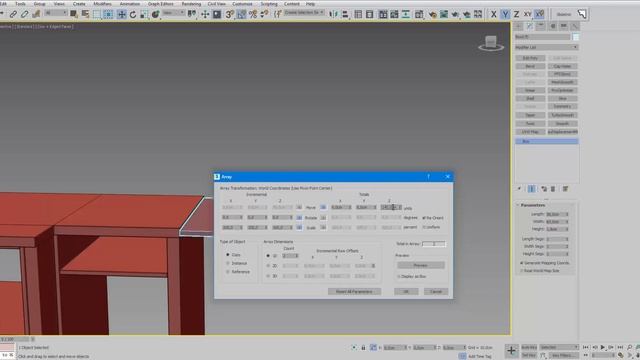Toggle Percent Snap icon
The height and width of the screenshot is (360, 640).
tap(253, 14)
